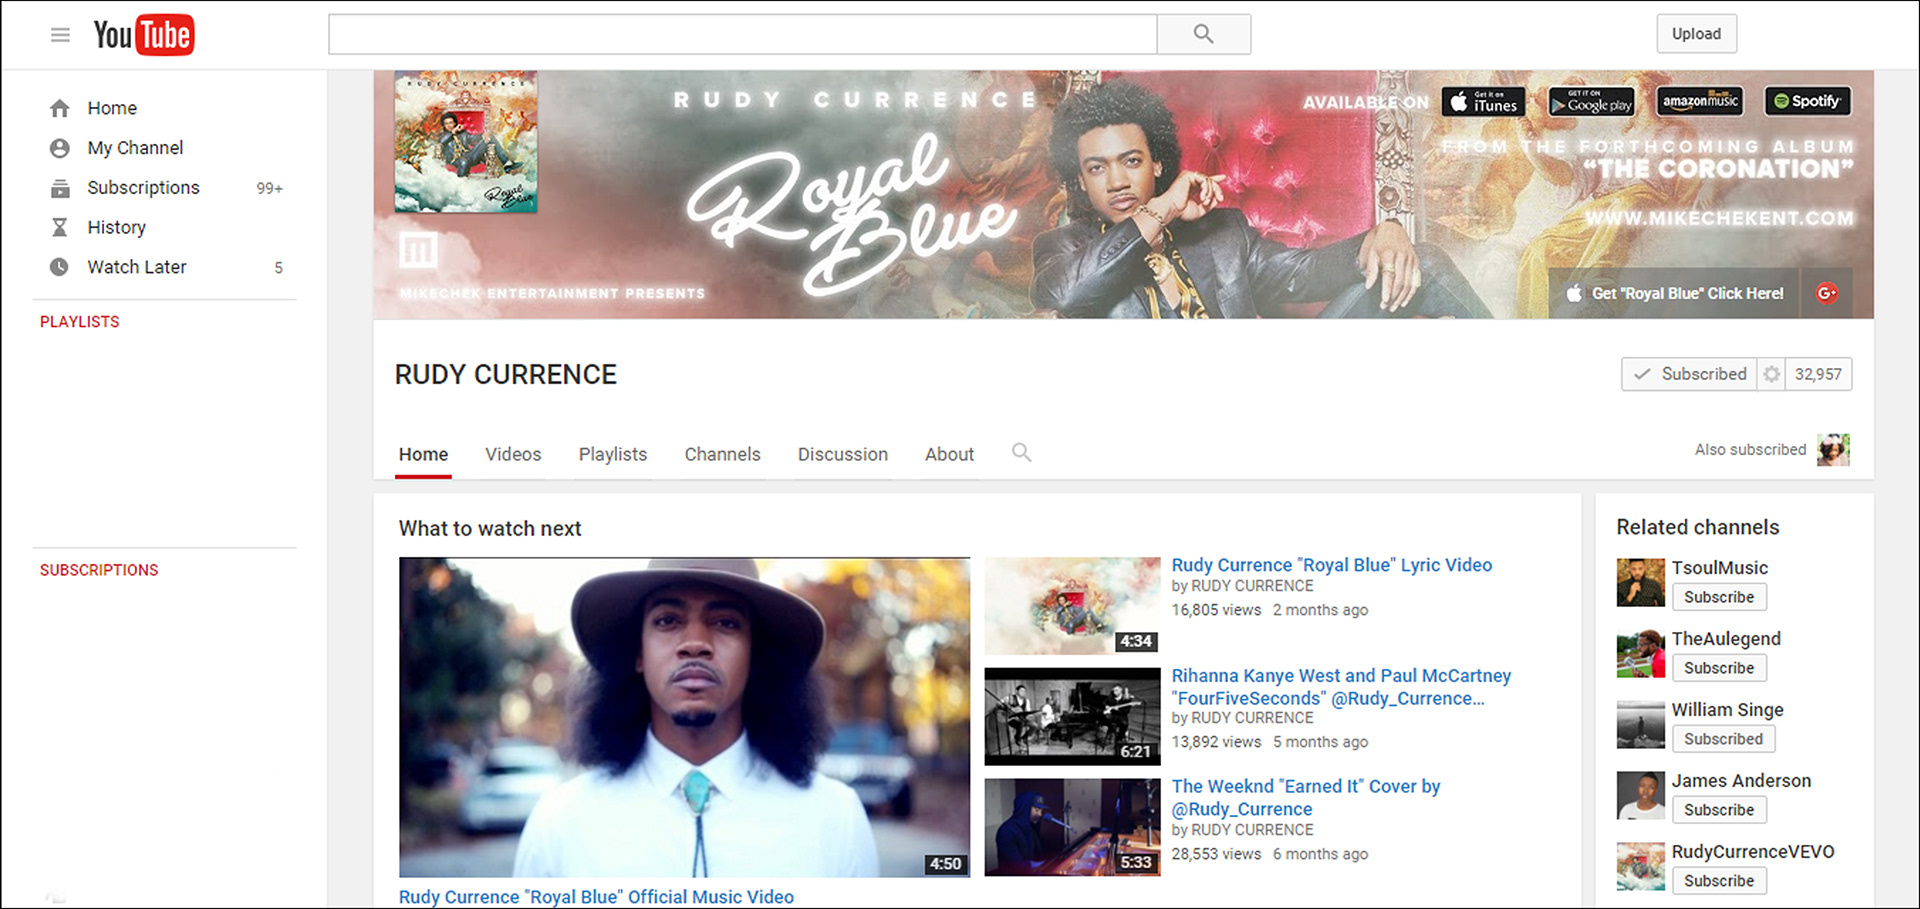Subscribe to TheAulegend
Image resolution: width=1920 pixels, height=909 pixels.
(x=1719, y=668)
